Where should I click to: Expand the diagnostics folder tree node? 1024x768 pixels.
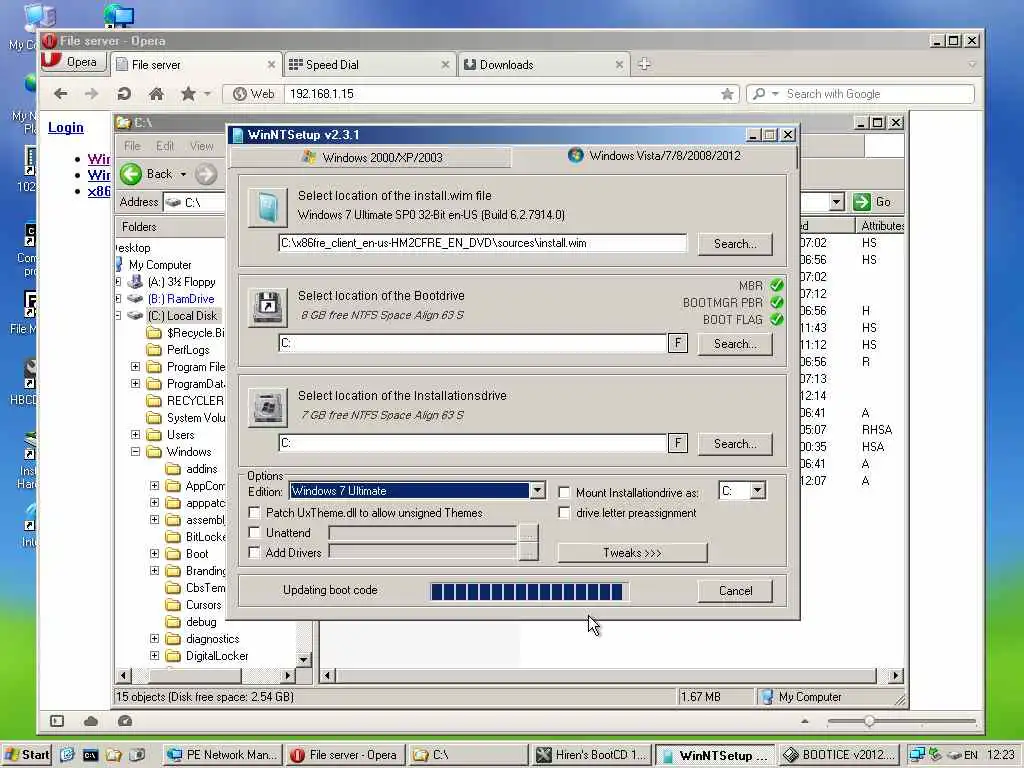154,639
